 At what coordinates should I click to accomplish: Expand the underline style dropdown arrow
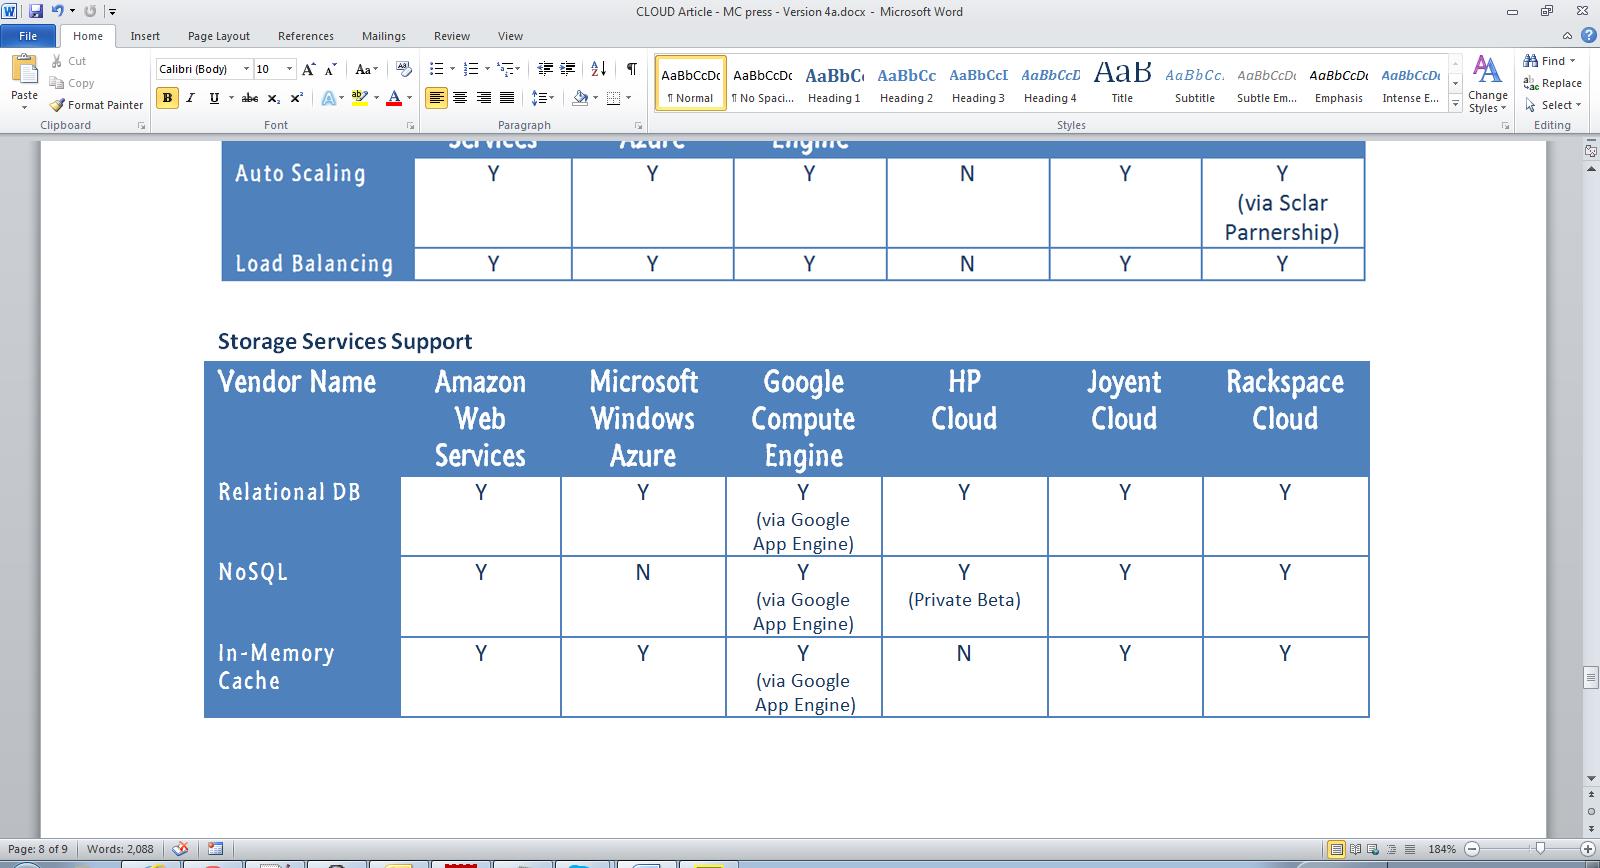[231, 98]
